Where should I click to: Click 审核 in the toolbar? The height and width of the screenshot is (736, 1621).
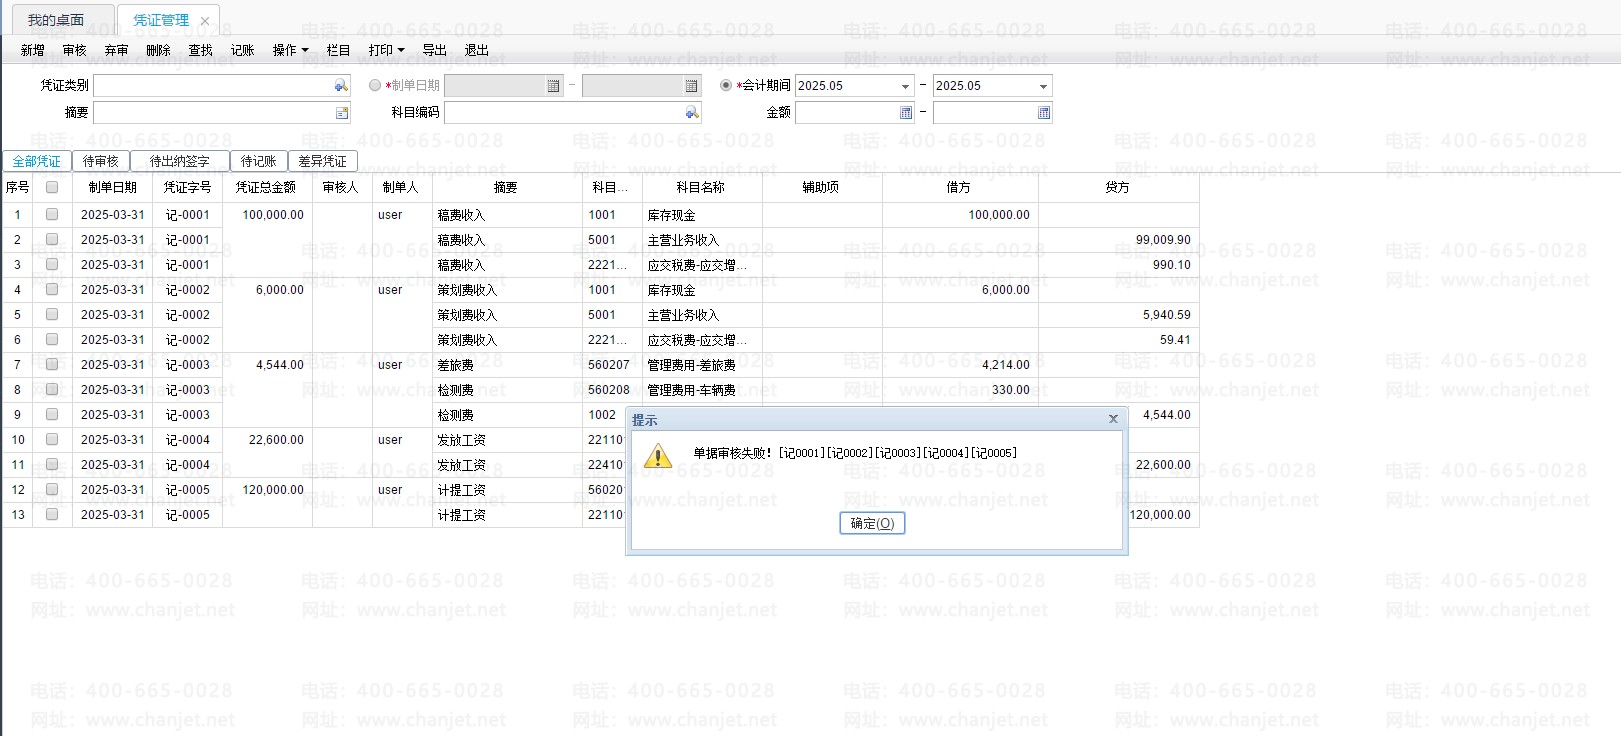(x=74, y=50)
